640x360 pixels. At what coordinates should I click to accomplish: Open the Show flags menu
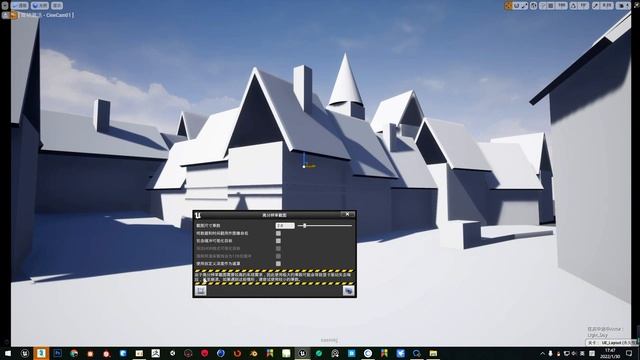point(57,6)
